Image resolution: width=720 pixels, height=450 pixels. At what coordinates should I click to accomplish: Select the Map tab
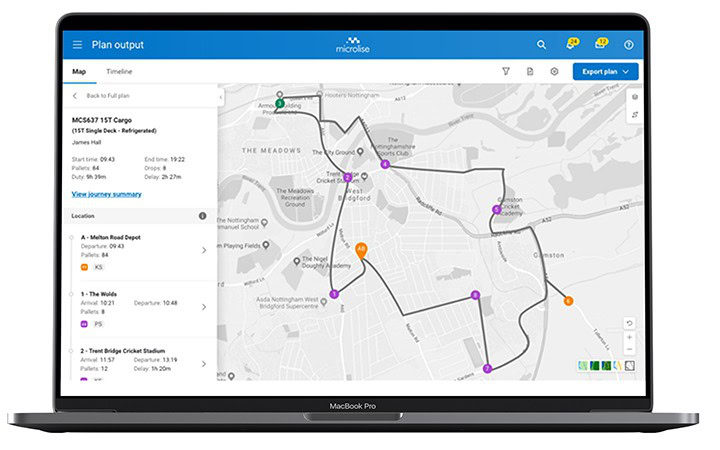tap(79, 72)
